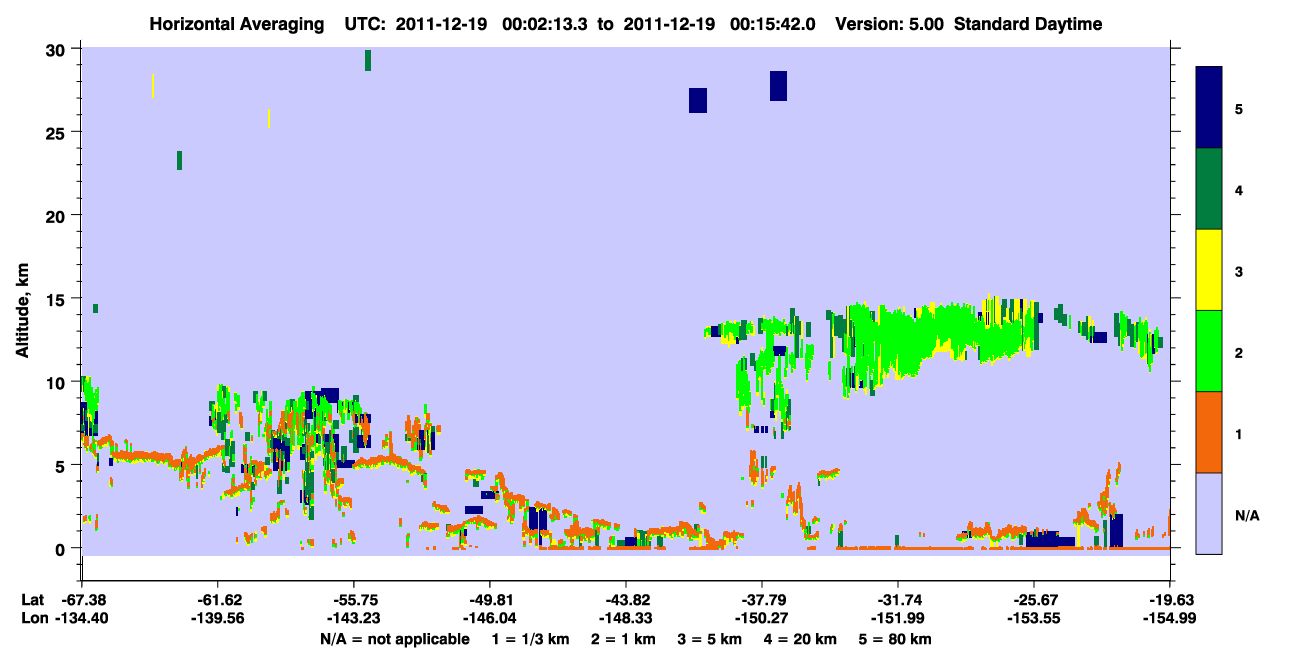This screenshot has width=1300, height=667.
Task: Click longitude value -151.99
Action: [898, 618]
